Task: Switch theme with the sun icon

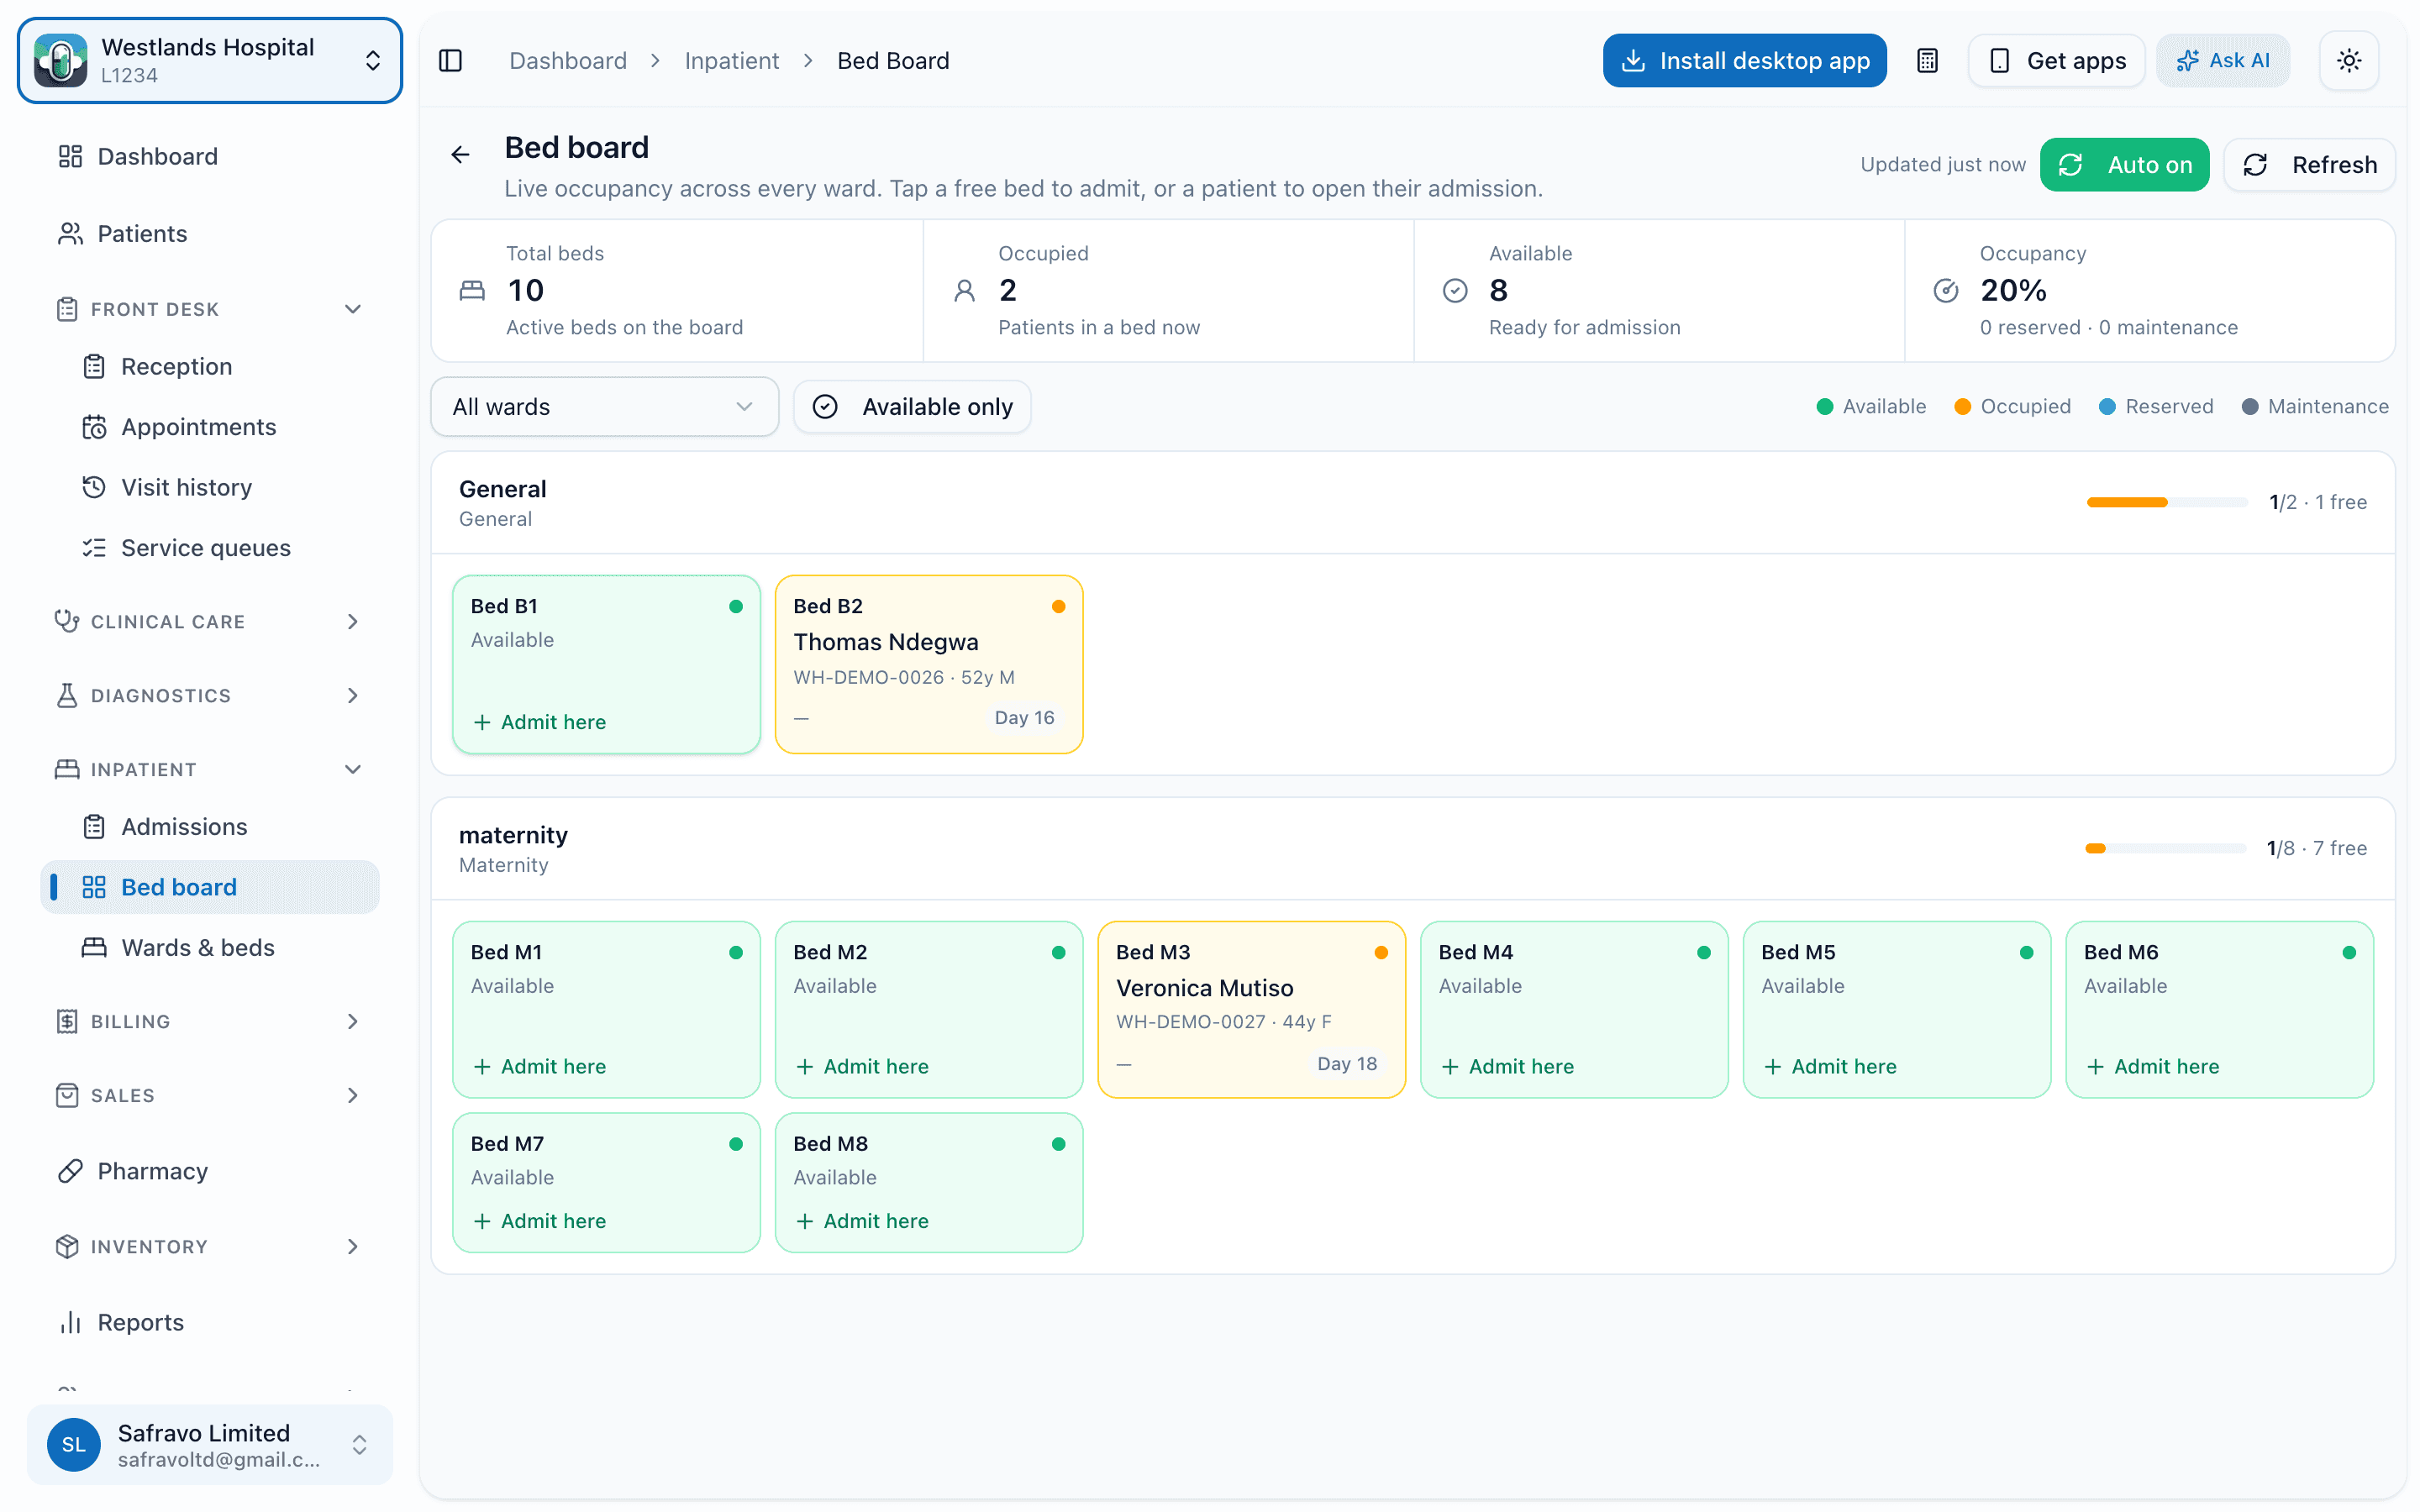Action: [x=2348, y=61]
